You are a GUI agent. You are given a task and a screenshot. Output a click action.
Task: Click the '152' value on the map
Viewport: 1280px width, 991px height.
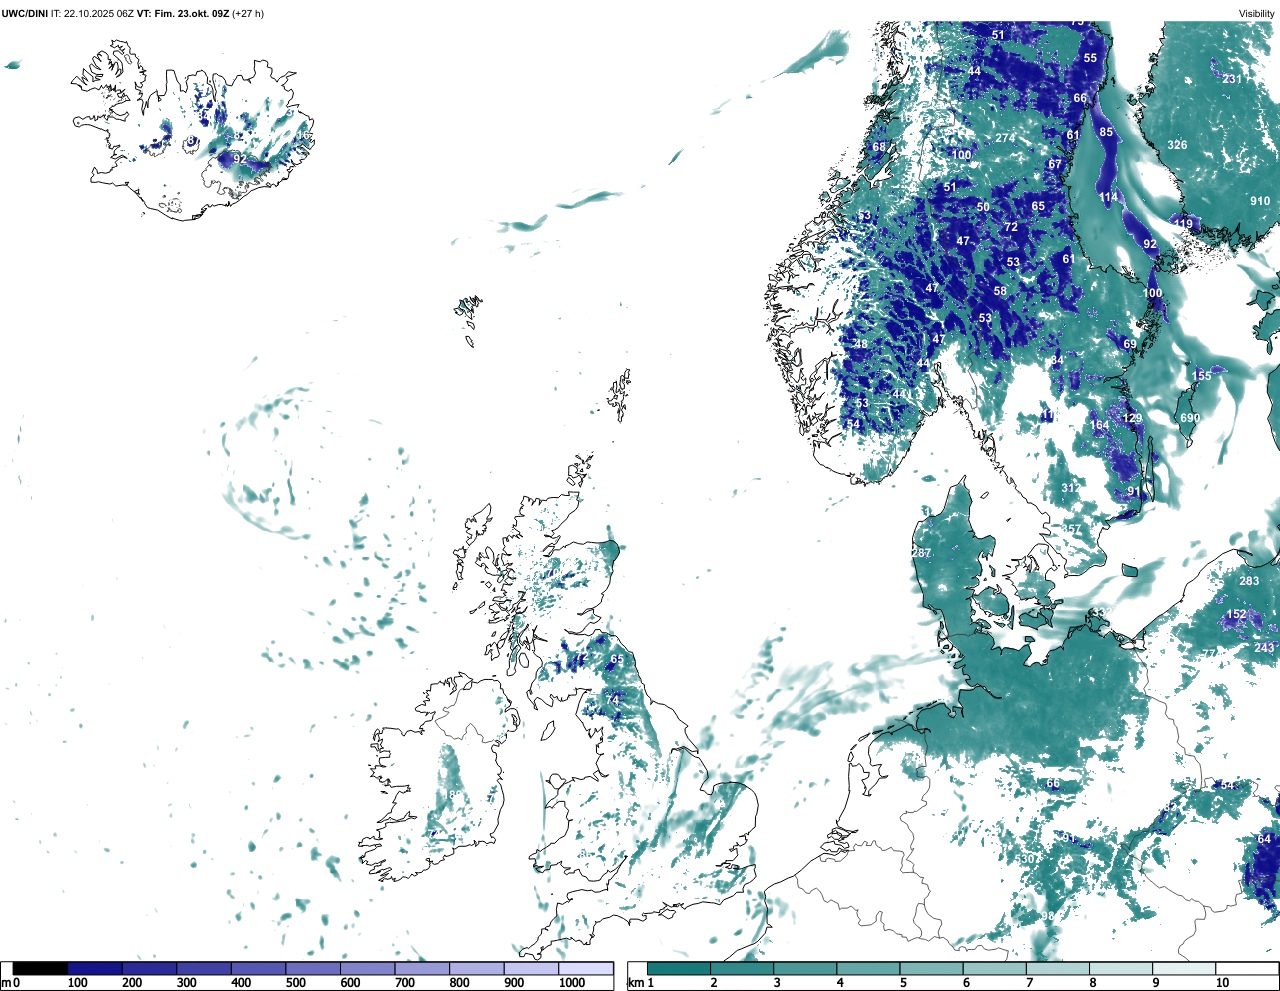[x=1237, y=615]
